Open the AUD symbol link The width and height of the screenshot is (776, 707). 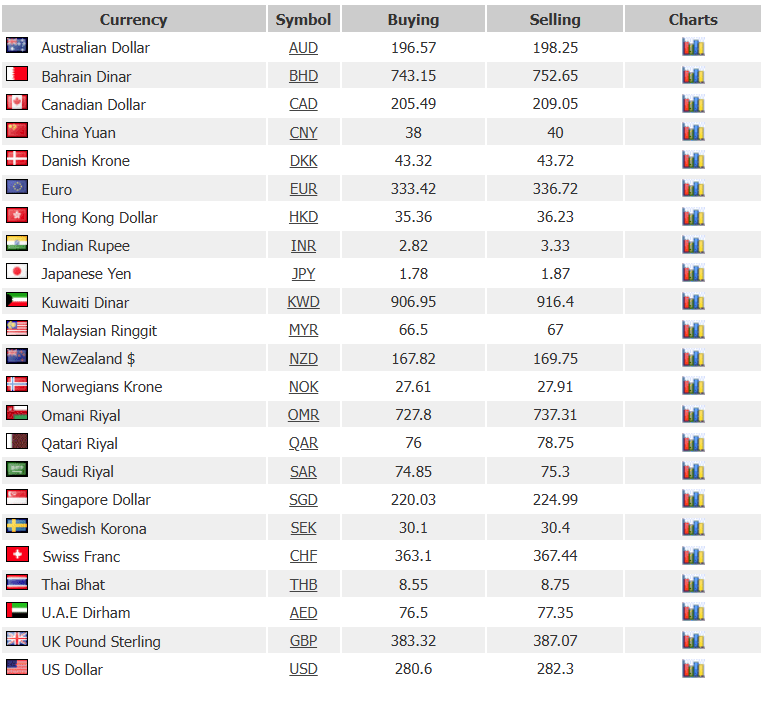(303, 48)
